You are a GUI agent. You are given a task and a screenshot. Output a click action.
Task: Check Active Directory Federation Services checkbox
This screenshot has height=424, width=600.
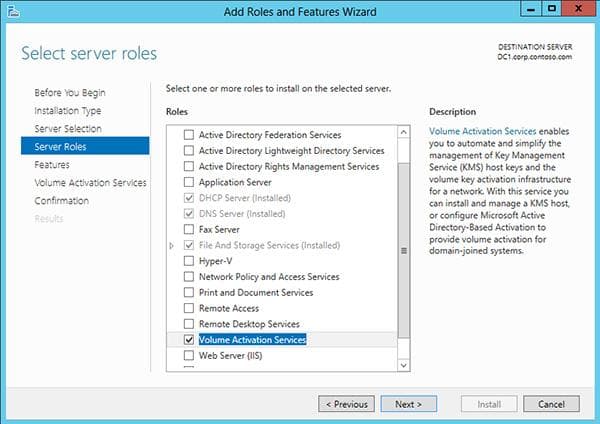[189, 135]
